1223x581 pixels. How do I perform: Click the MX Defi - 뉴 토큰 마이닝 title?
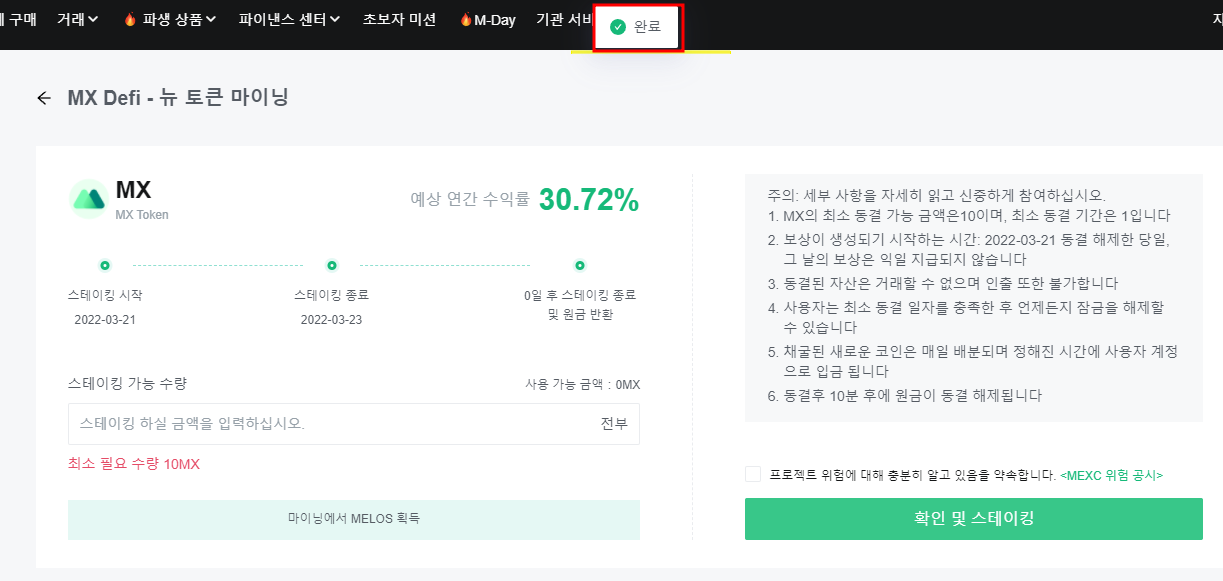178,98
